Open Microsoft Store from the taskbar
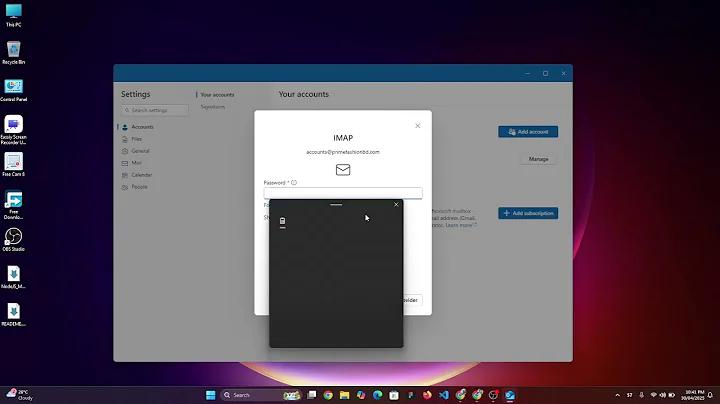This screenshot has height=404, width=720. tap(394, 395)
